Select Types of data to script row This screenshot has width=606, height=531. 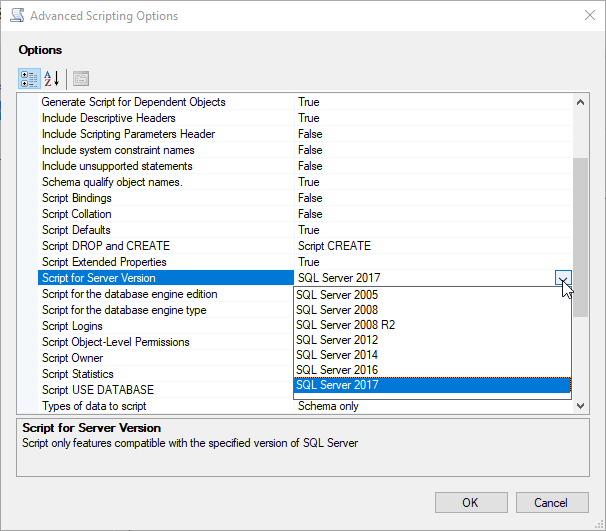click(166, 406)
